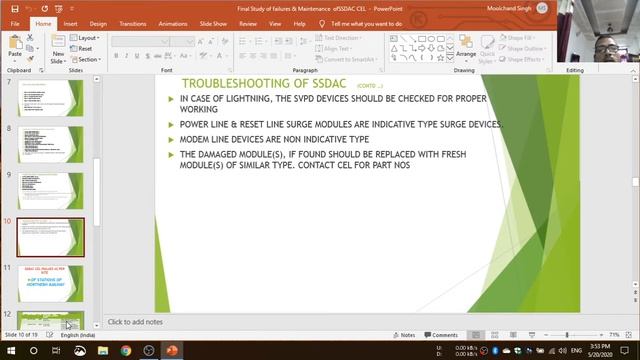Click the Tell me lightbulb icon
Viewport: 640px width, 360px height.
322,24
